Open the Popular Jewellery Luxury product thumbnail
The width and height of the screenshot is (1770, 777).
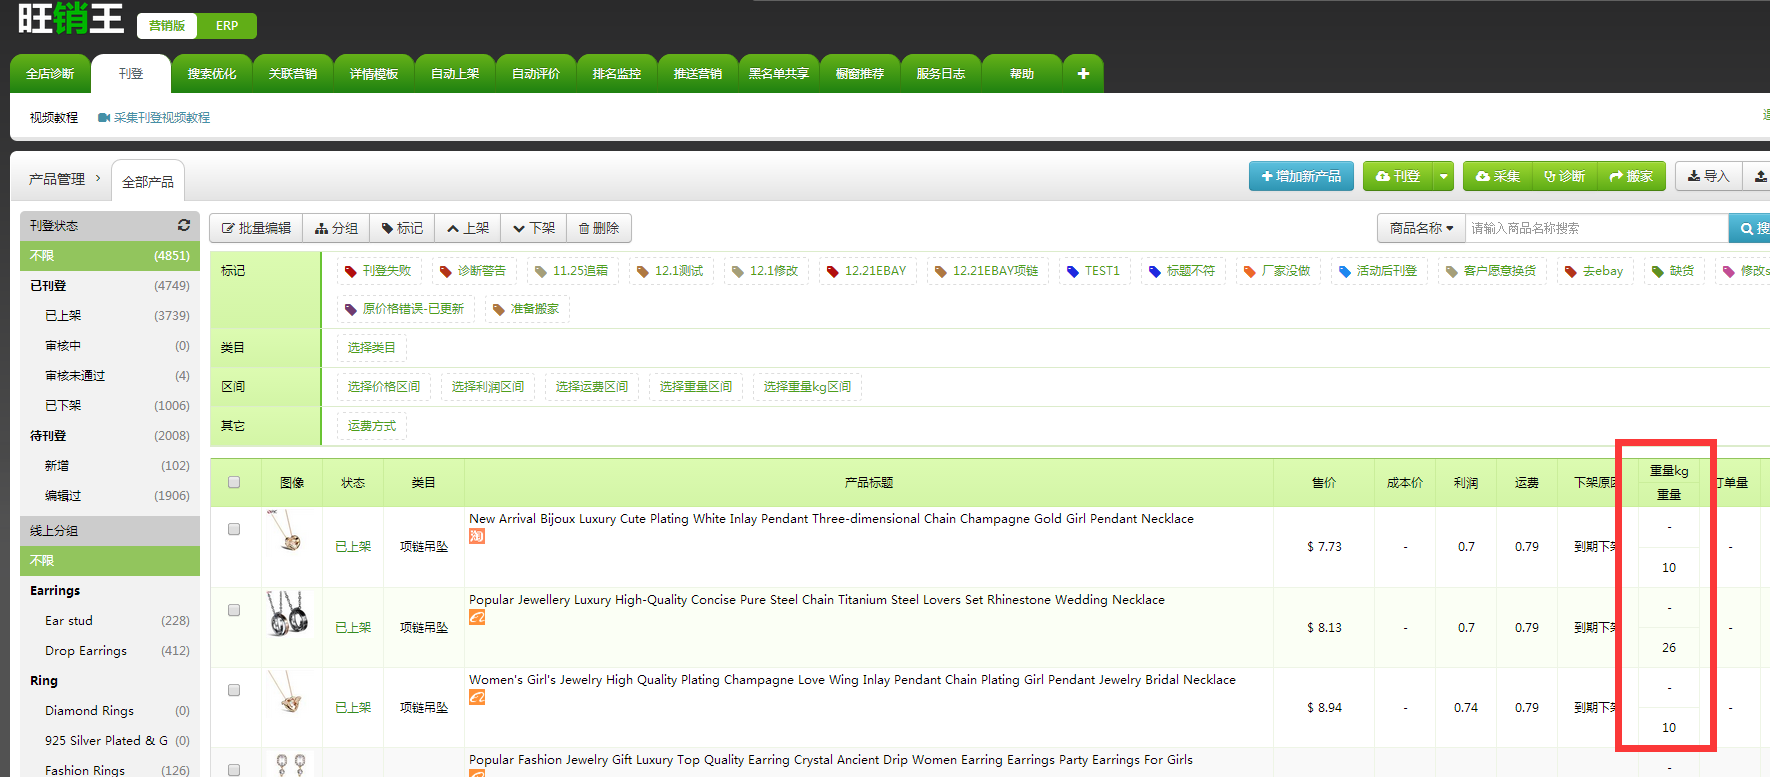point(291,613)
